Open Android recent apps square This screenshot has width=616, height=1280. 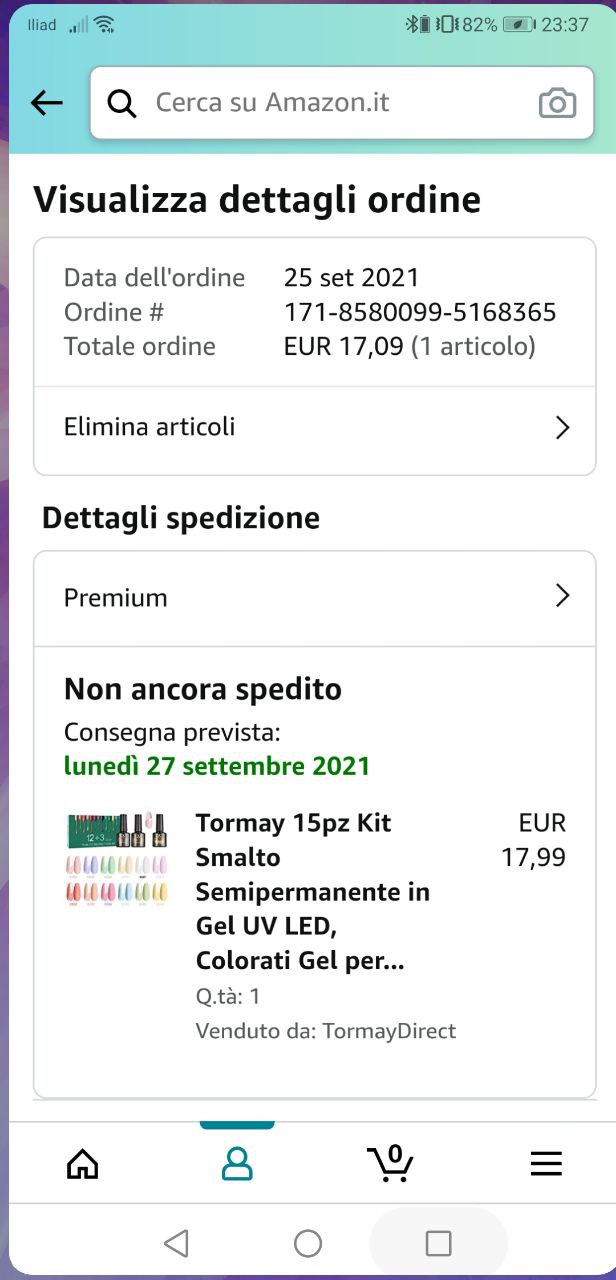(x=438, y=1243)
